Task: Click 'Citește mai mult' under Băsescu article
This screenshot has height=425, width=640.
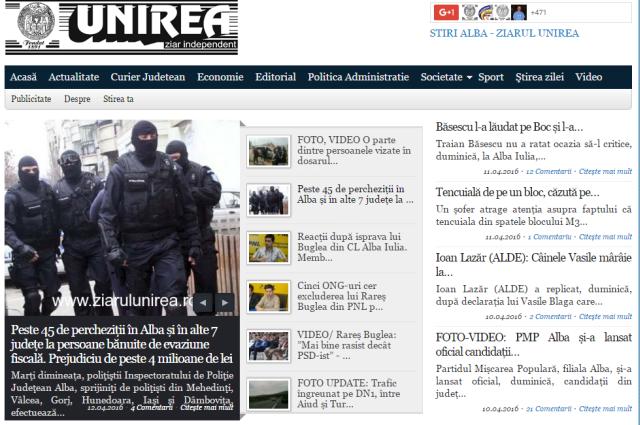Action: point(605,171)
